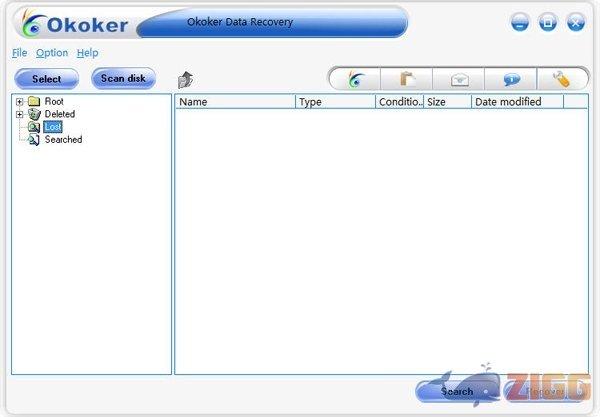Image resolution: width=600 pixels, height=417 pixels.
Task: Sort by the Name column header
Action: (x=235, y=102)
